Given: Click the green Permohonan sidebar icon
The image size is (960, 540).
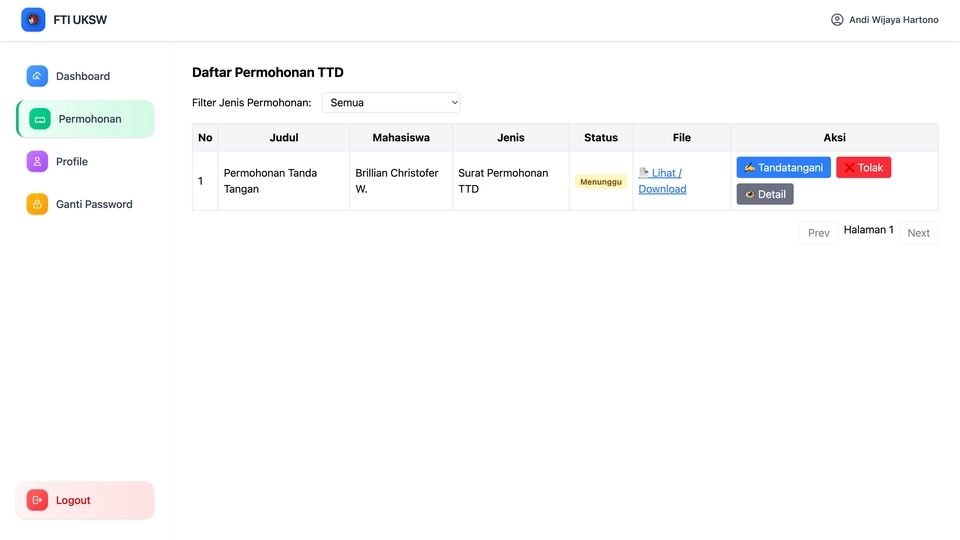Looking at the screenshot, I should click(40, 119).
